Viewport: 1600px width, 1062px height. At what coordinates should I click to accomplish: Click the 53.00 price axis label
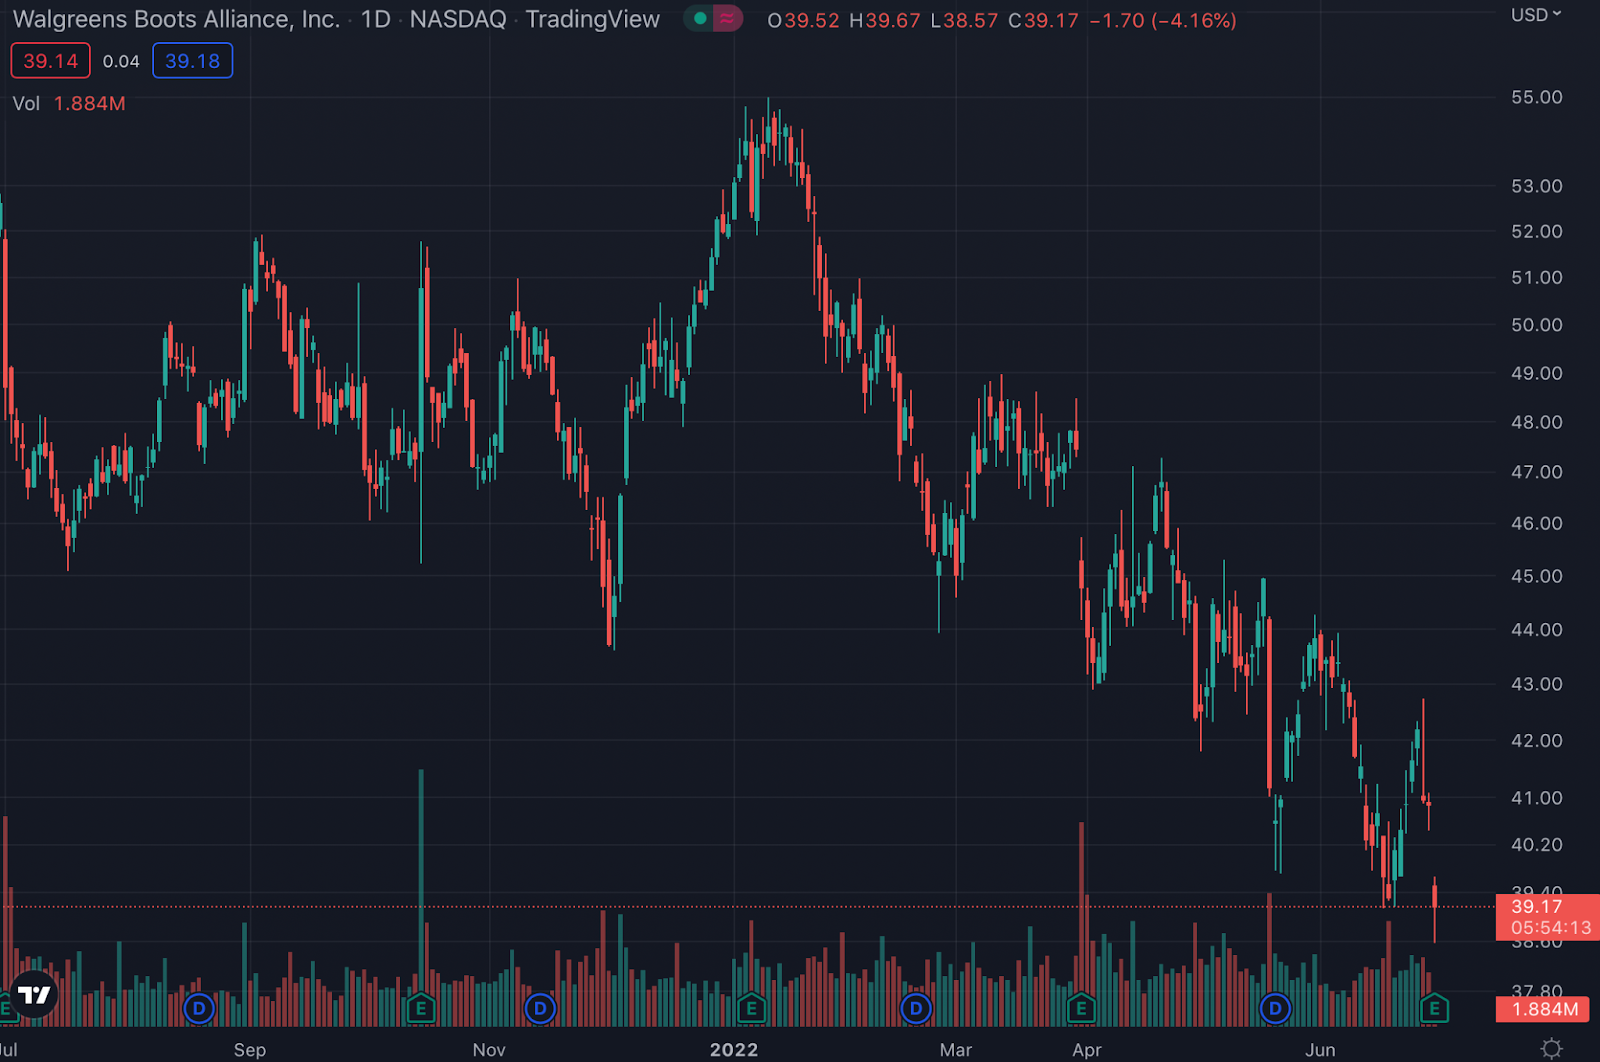[1537, 186]
